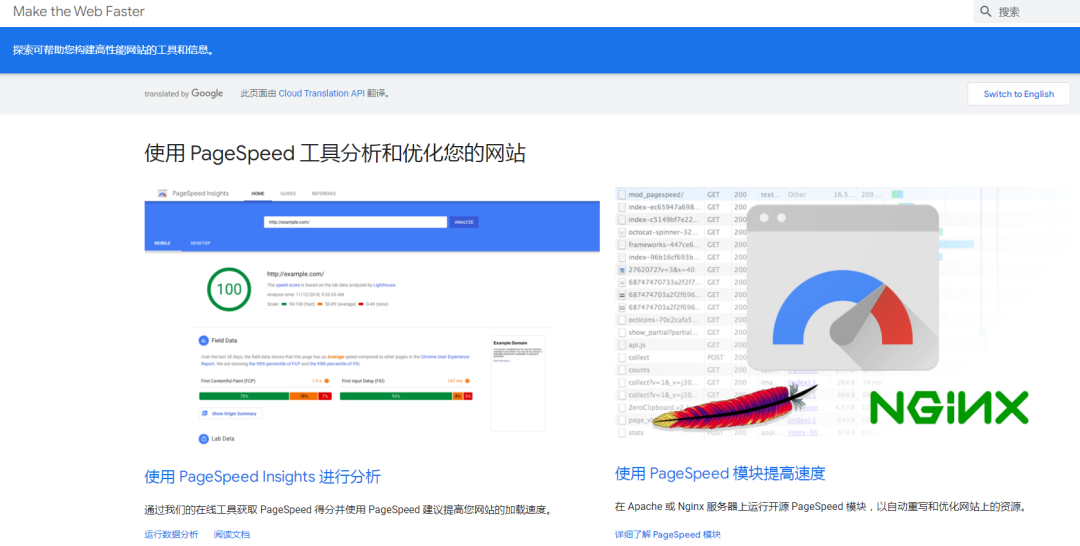Click the NGINX logo image
Viewport: 1080px width, 546px height.
point(949,408)
